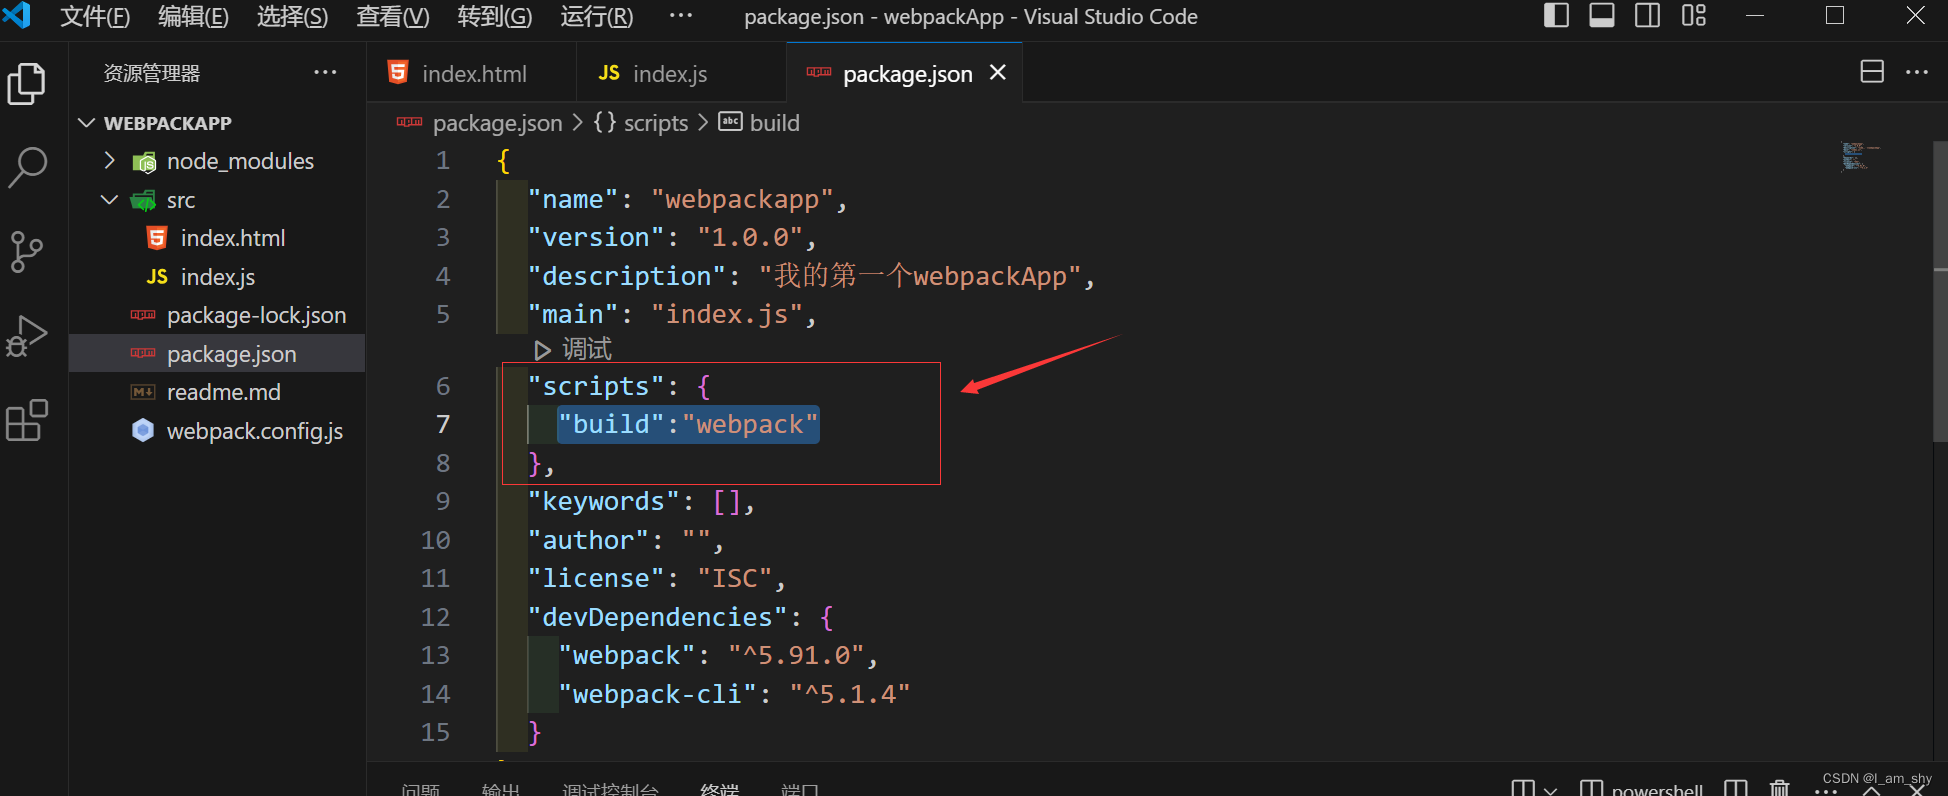Switch to the index.js editor tab

point(681,73)
